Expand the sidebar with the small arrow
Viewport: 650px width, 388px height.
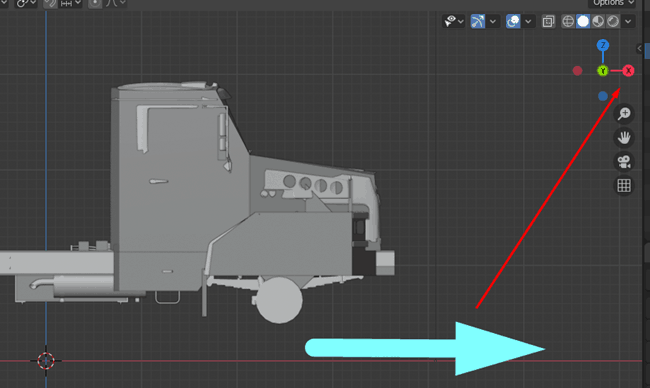click(x=639, y=48)
